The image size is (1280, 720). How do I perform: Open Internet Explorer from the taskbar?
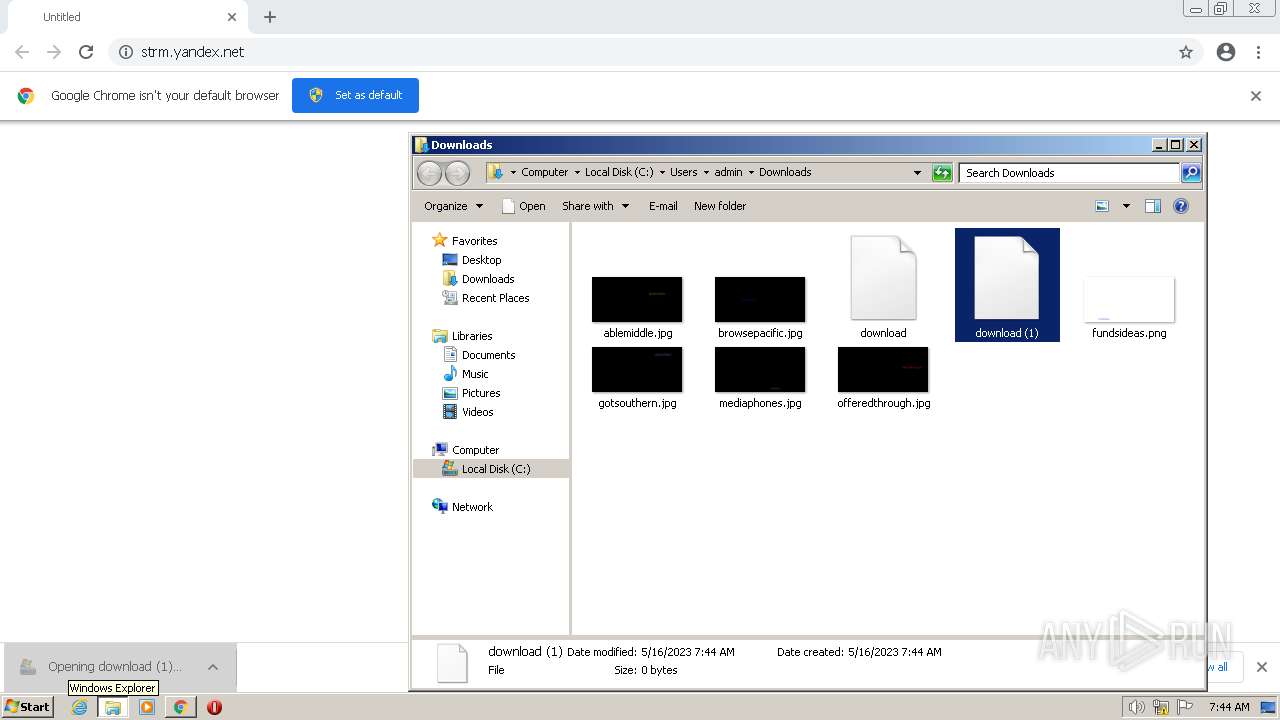80,707
